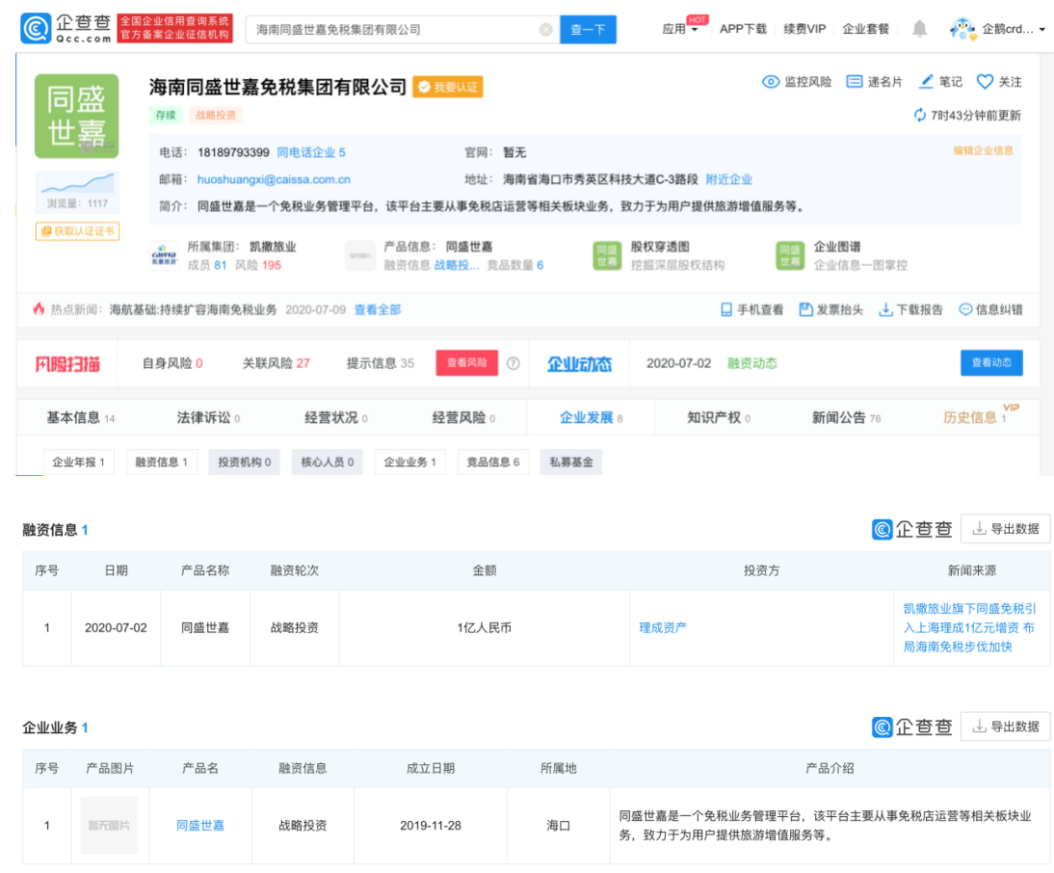Expand the account dropdown 企鹅crd...
This screenshot has width=1054, height=873.
1014,29
